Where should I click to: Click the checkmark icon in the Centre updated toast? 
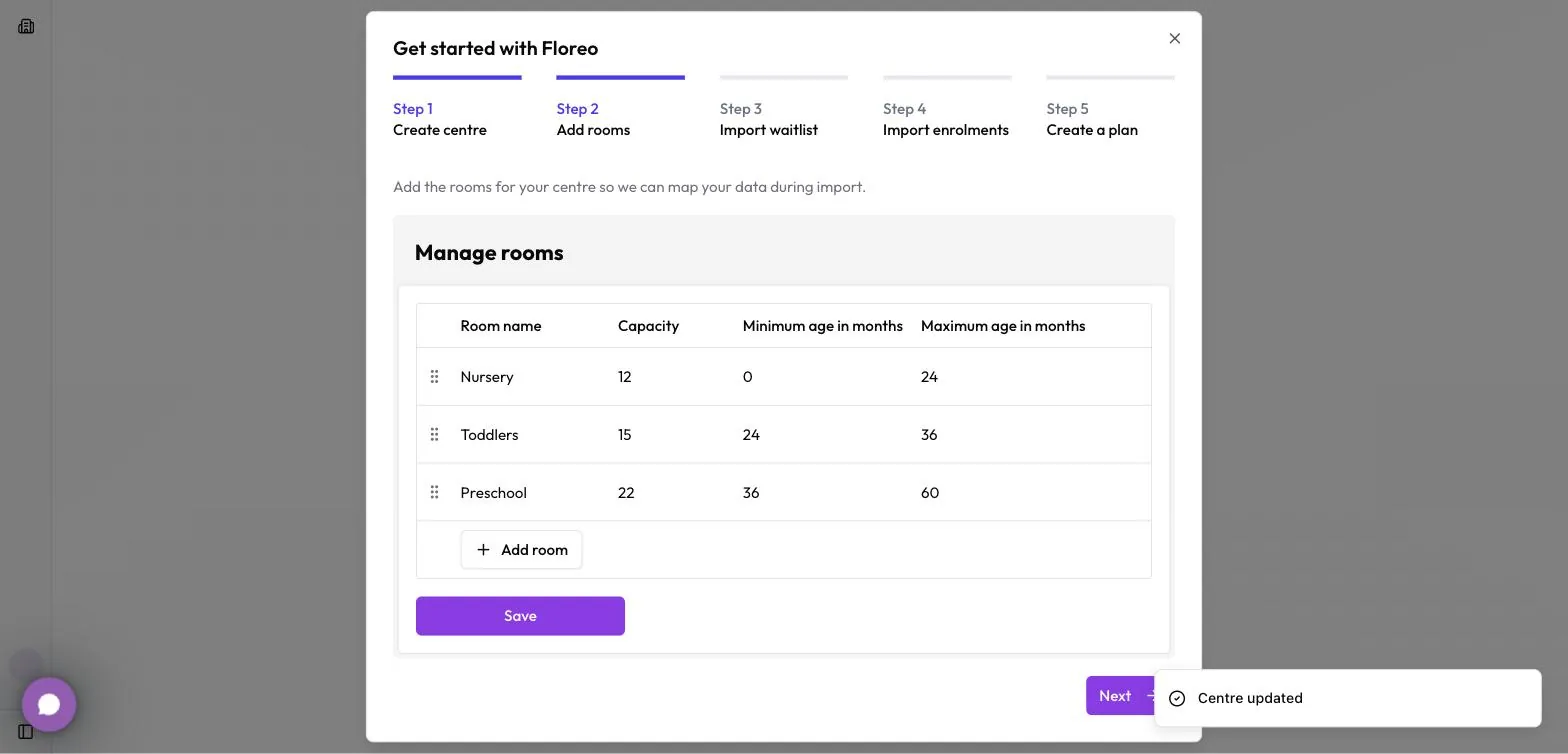(x=1177, y=698)
